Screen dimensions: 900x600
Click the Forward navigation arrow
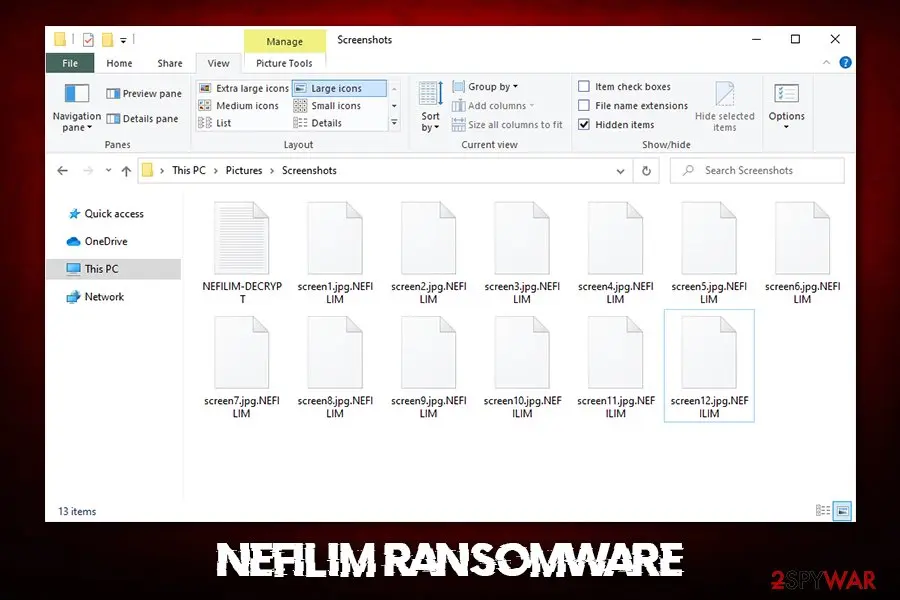pyautogui.click(x=88, y=171)
